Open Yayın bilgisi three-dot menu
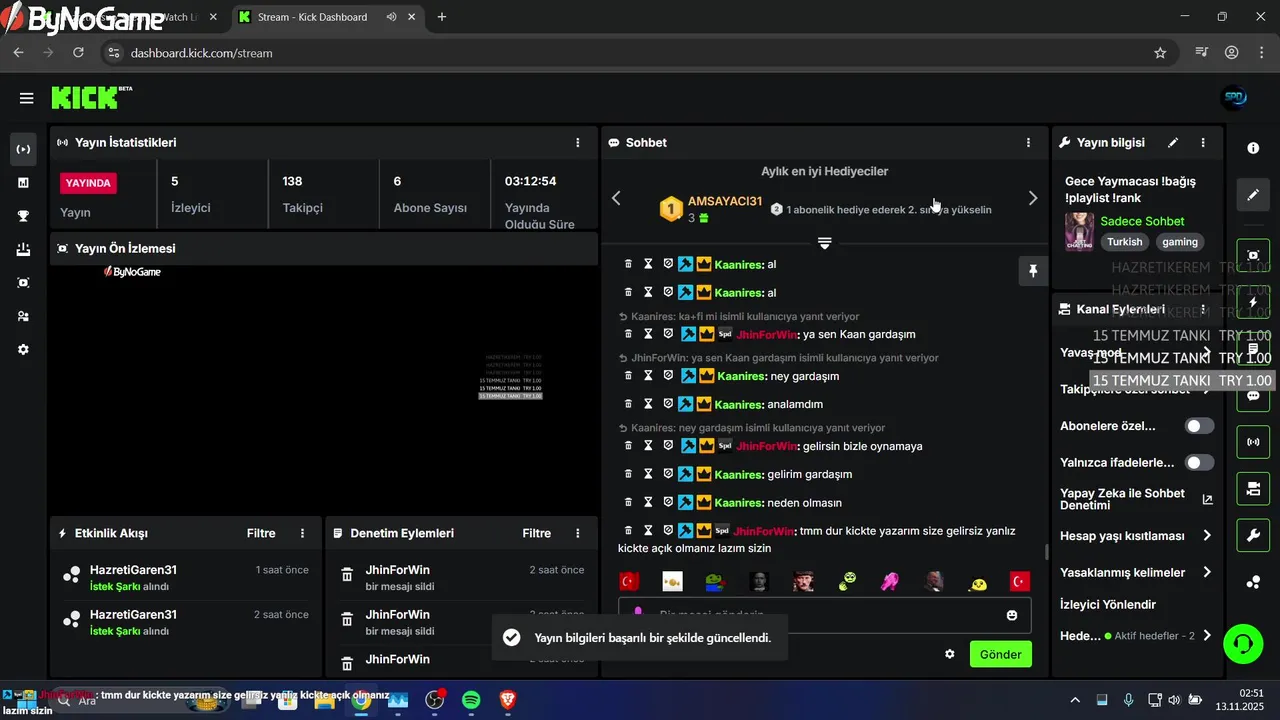 click(1203, 143)
